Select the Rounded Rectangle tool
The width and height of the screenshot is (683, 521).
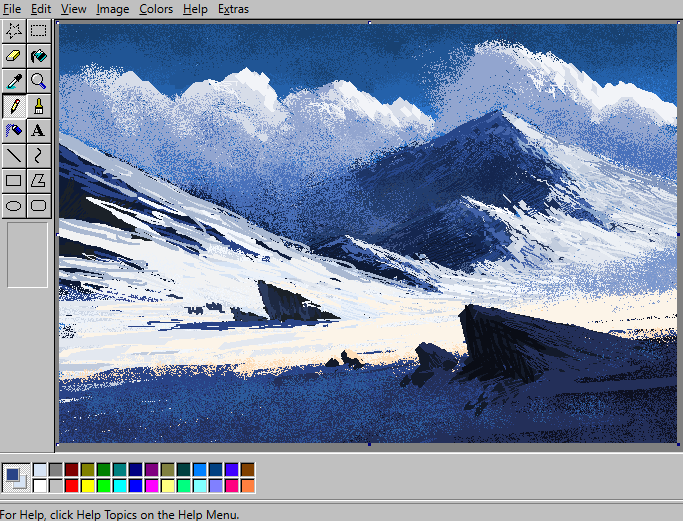coord(39,205)
